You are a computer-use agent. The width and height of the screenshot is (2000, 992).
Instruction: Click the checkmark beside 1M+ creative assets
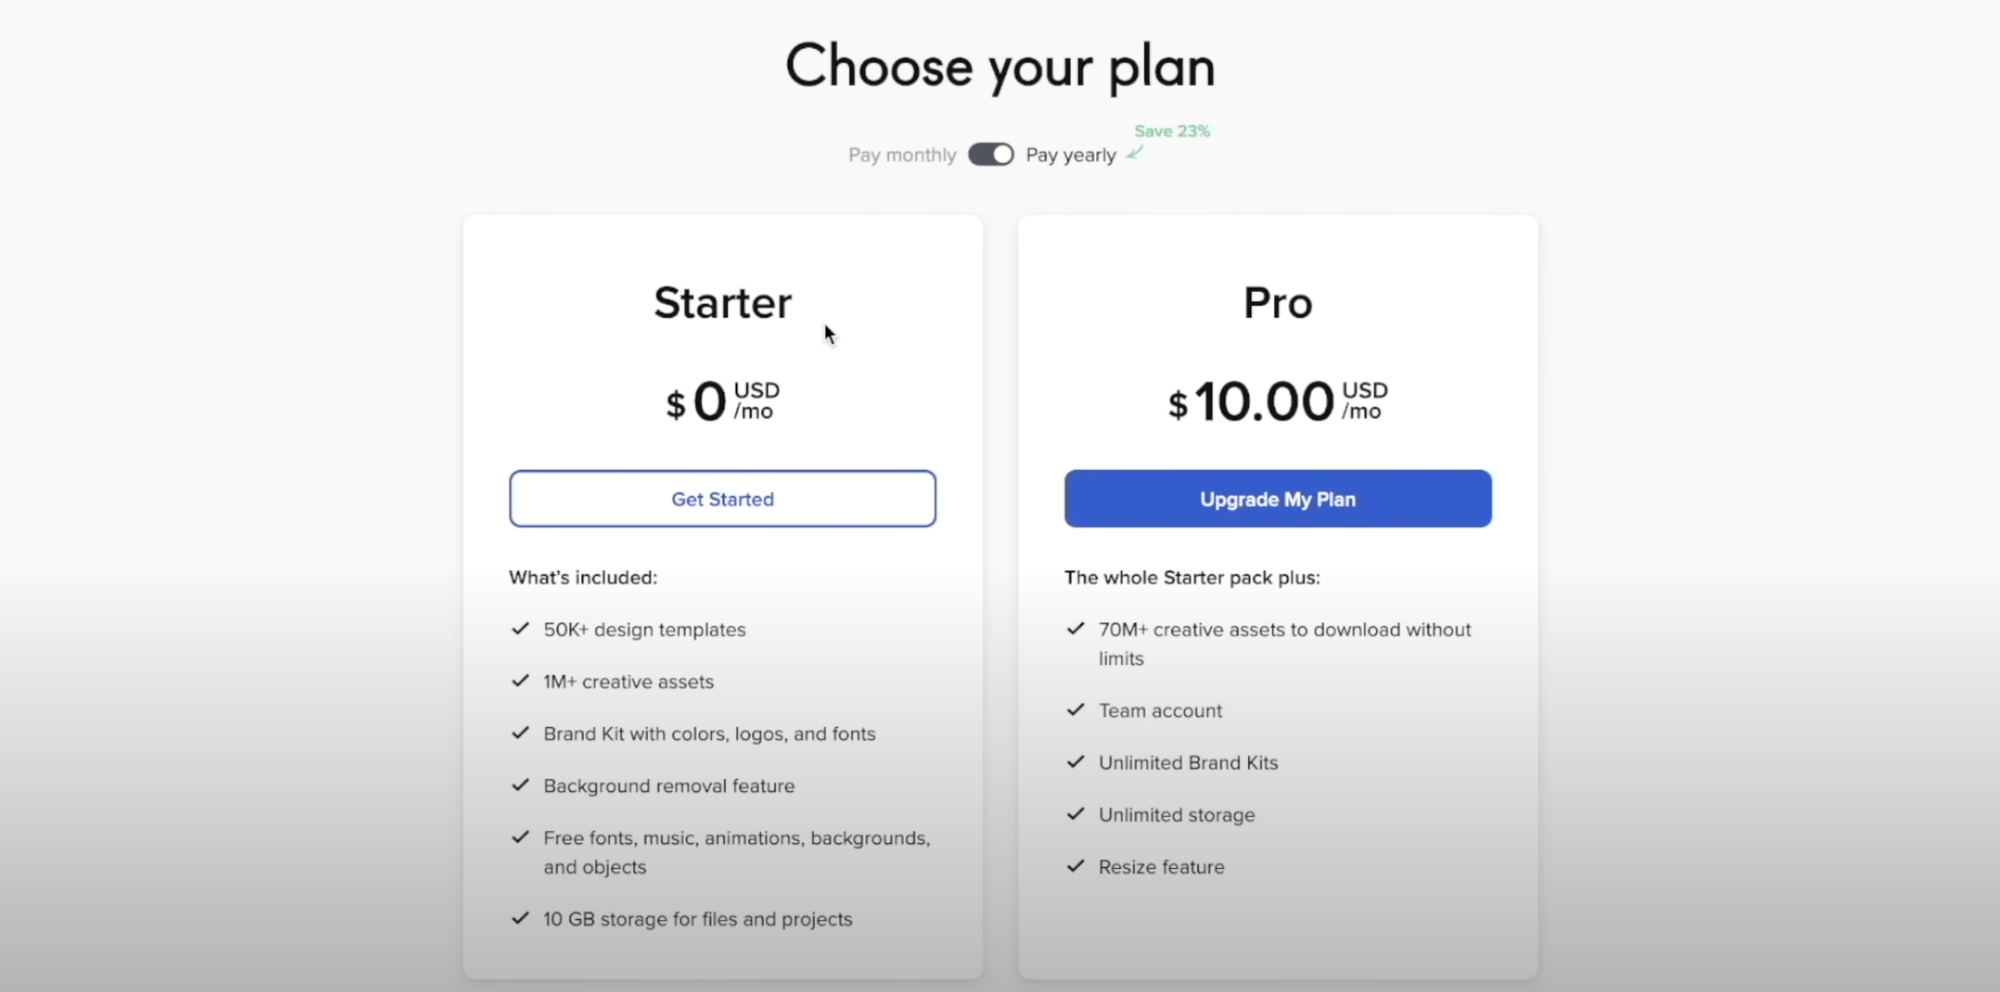pos(520,681)
